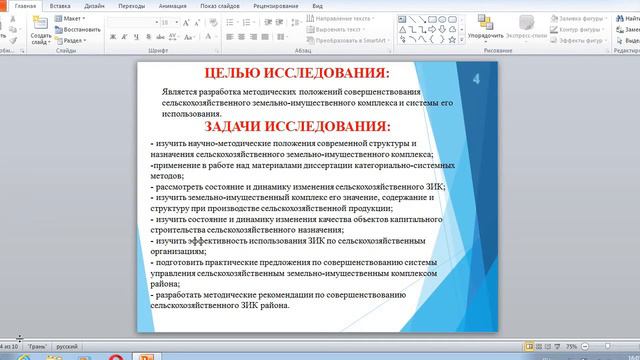Select the straight line shape
The width and height of the screenshot is (640, 360).
(412, 19)
